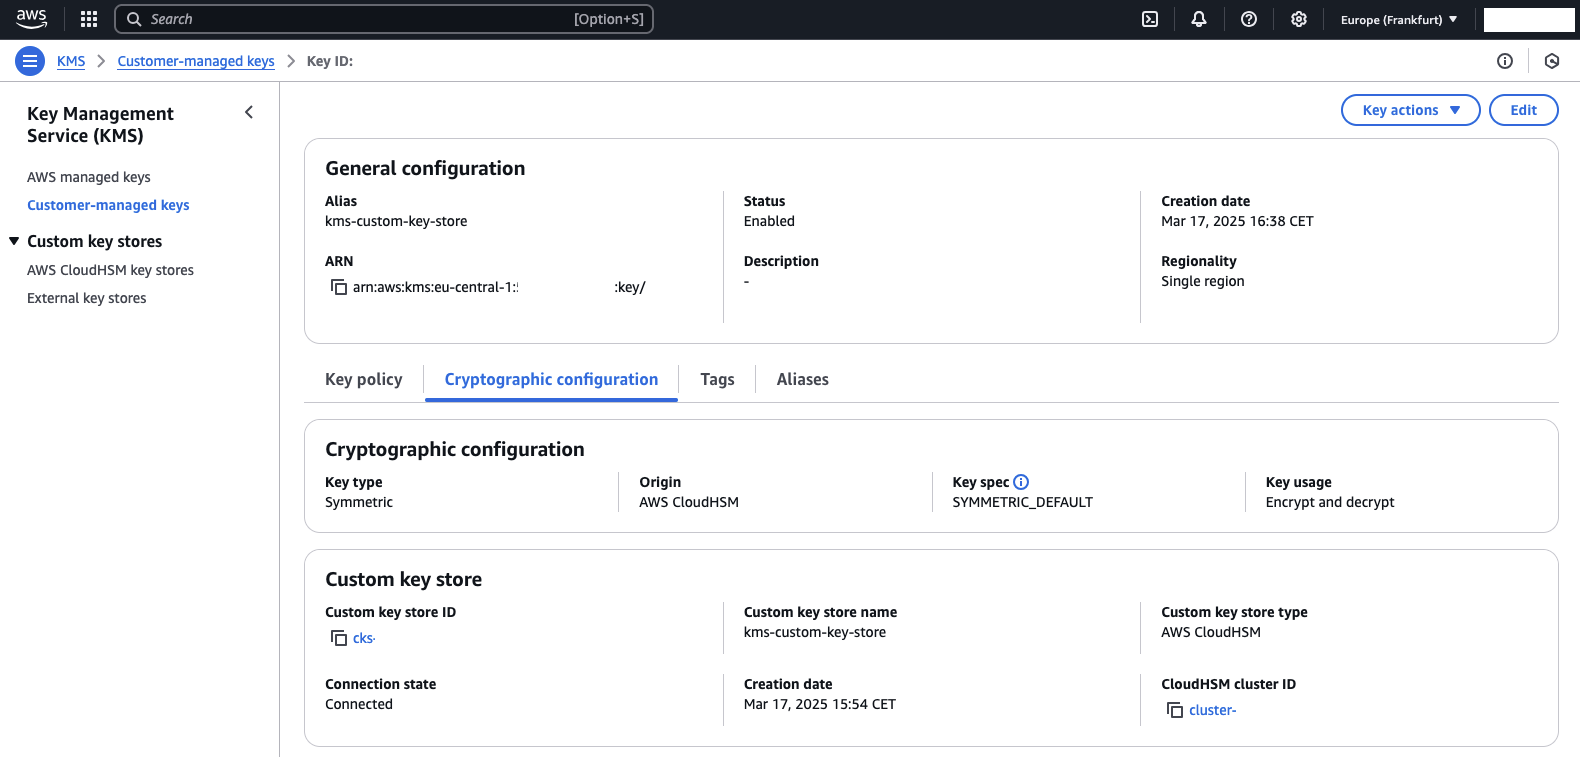Switch to the Key policy tab
Viewport: 1580px width, 757px height.
coord(364,380)
